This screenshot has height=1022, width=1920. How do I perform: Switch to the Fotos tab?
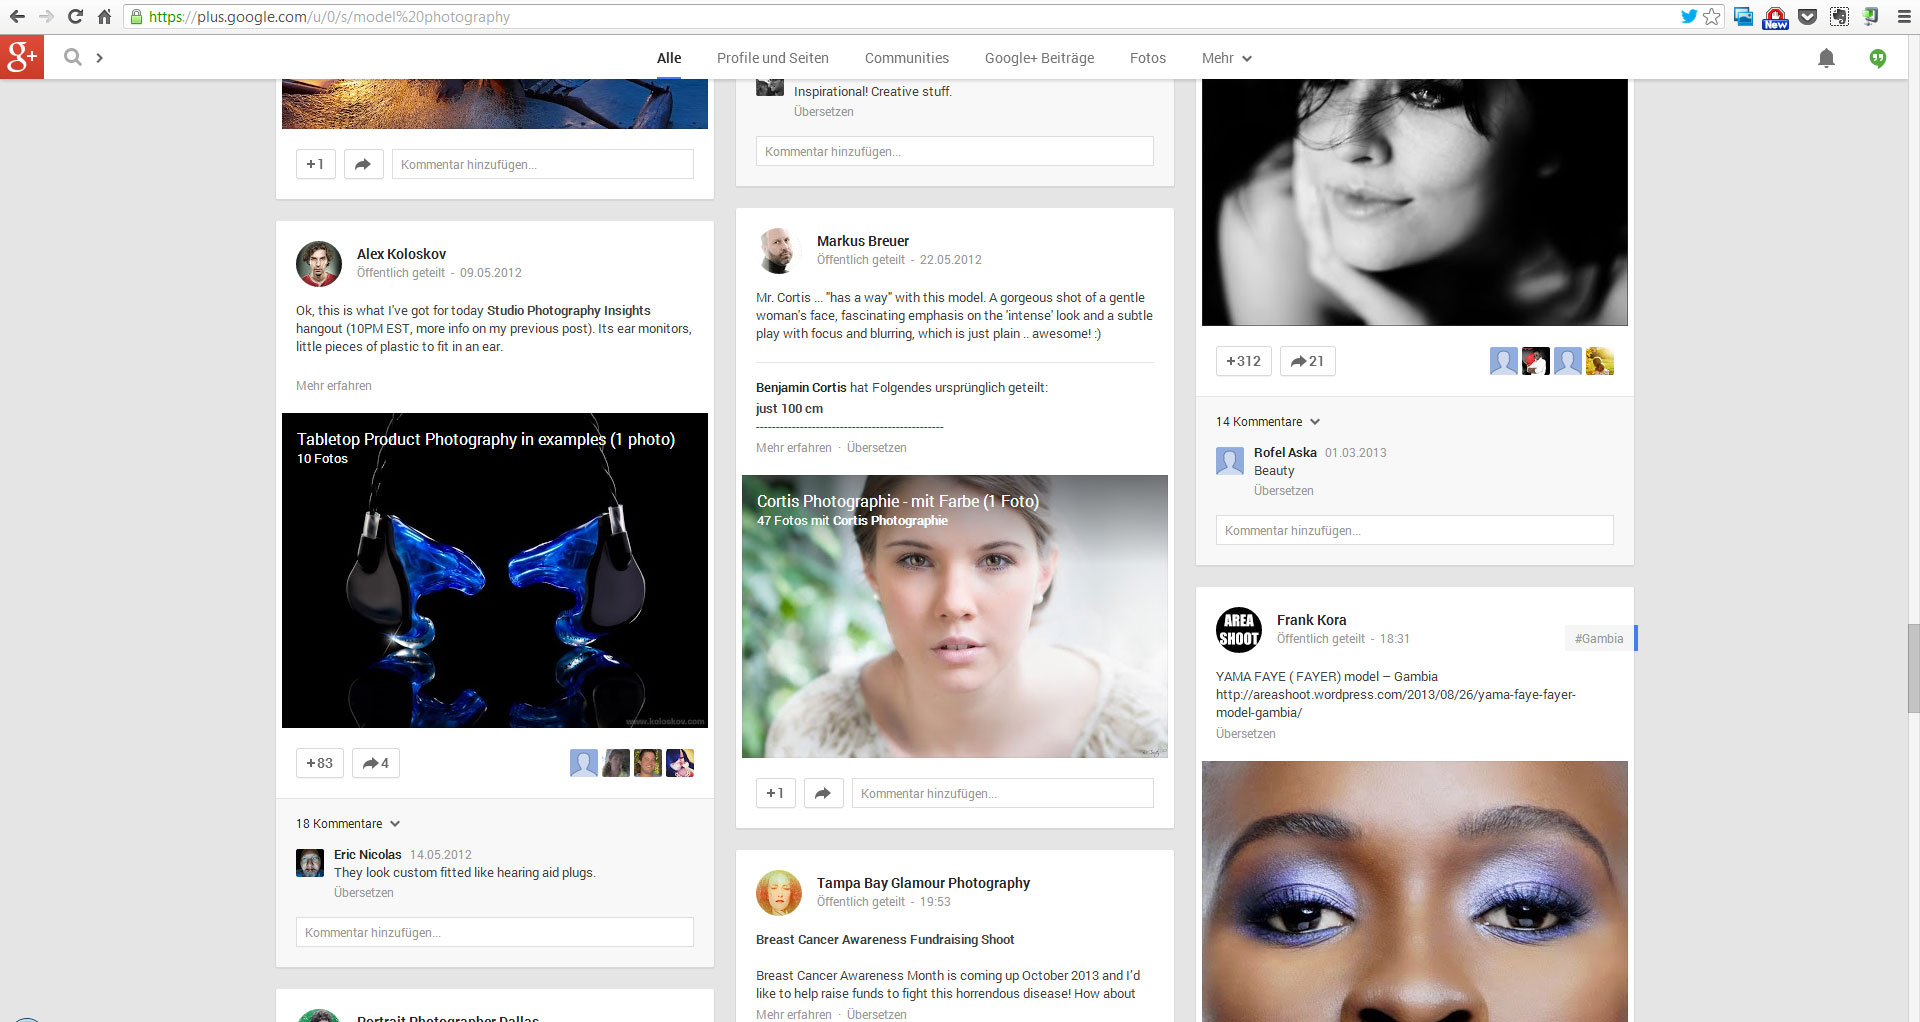(x=1147, y=58)
